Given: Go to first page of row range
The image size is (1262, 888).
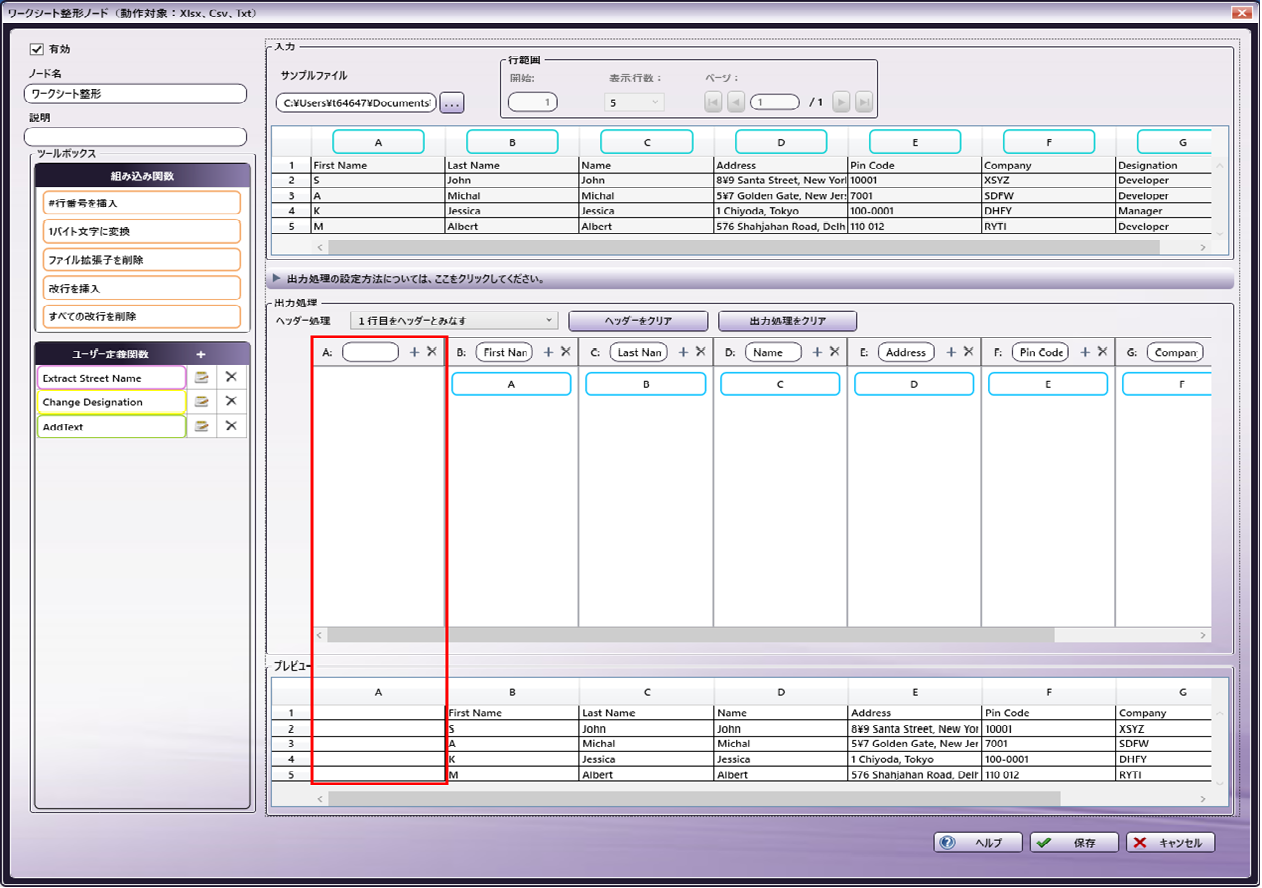Looking at the screenshot, I should tap(713, 102).
